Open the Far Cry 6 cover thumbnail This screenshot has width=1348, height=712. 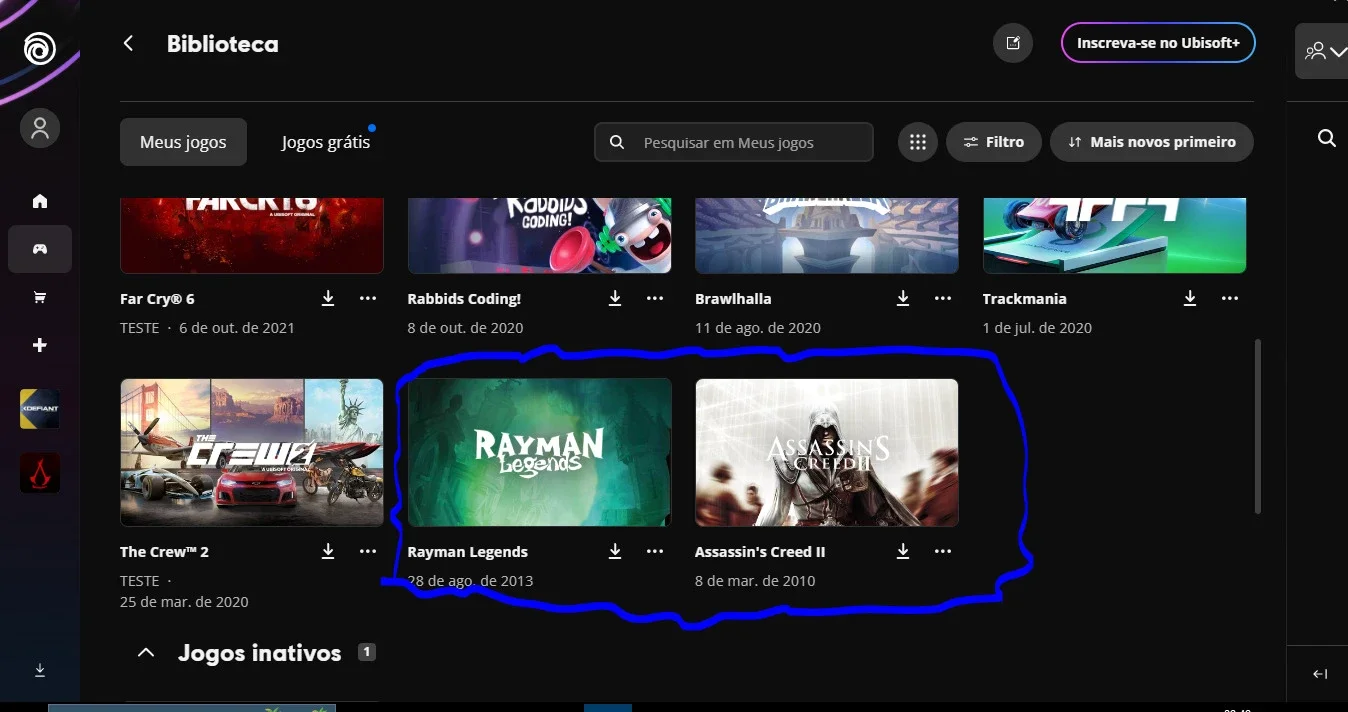(x=252, y=235)
